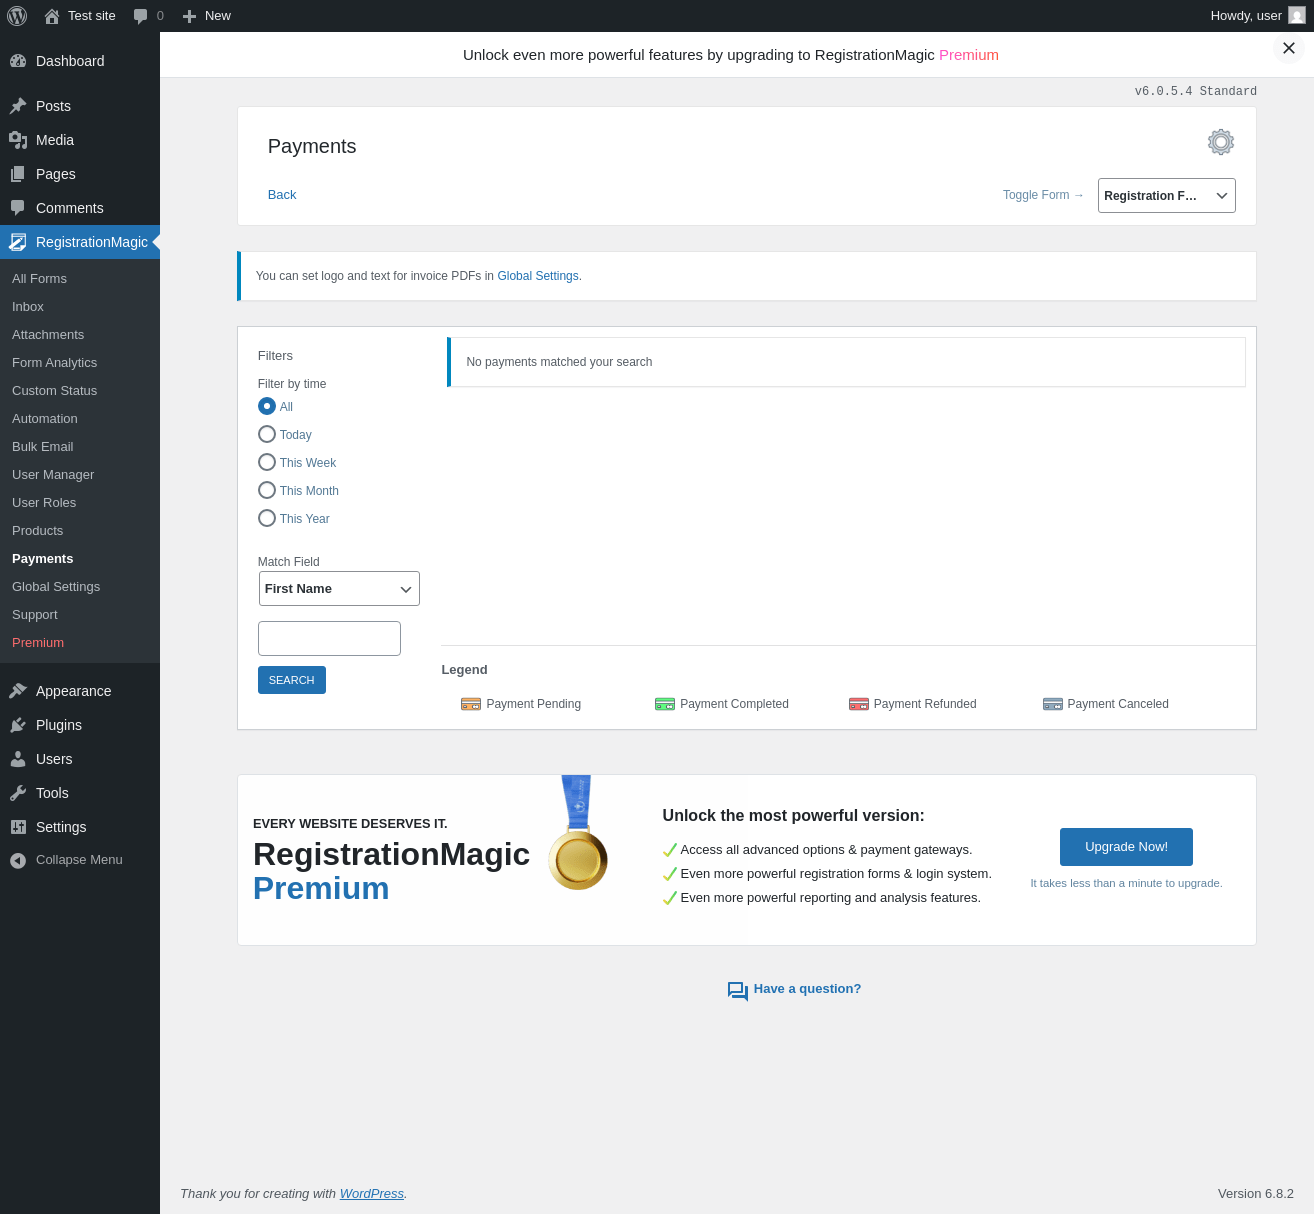The height and width of the screenshot is (1214, 1314).
Task: Click the No payments matched your search message
Action: click(x=559, y=362)
